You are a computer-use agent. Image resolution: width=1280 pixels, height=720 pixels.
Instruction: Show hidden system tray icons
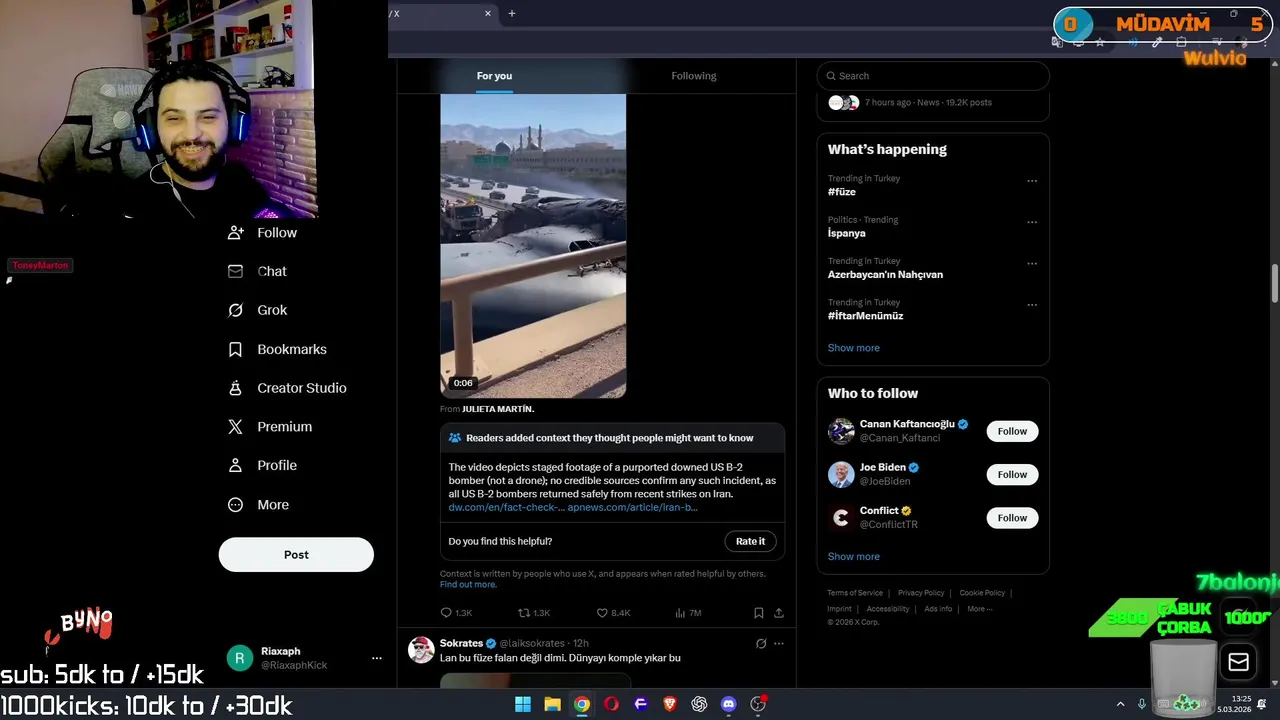point(1120,704)
